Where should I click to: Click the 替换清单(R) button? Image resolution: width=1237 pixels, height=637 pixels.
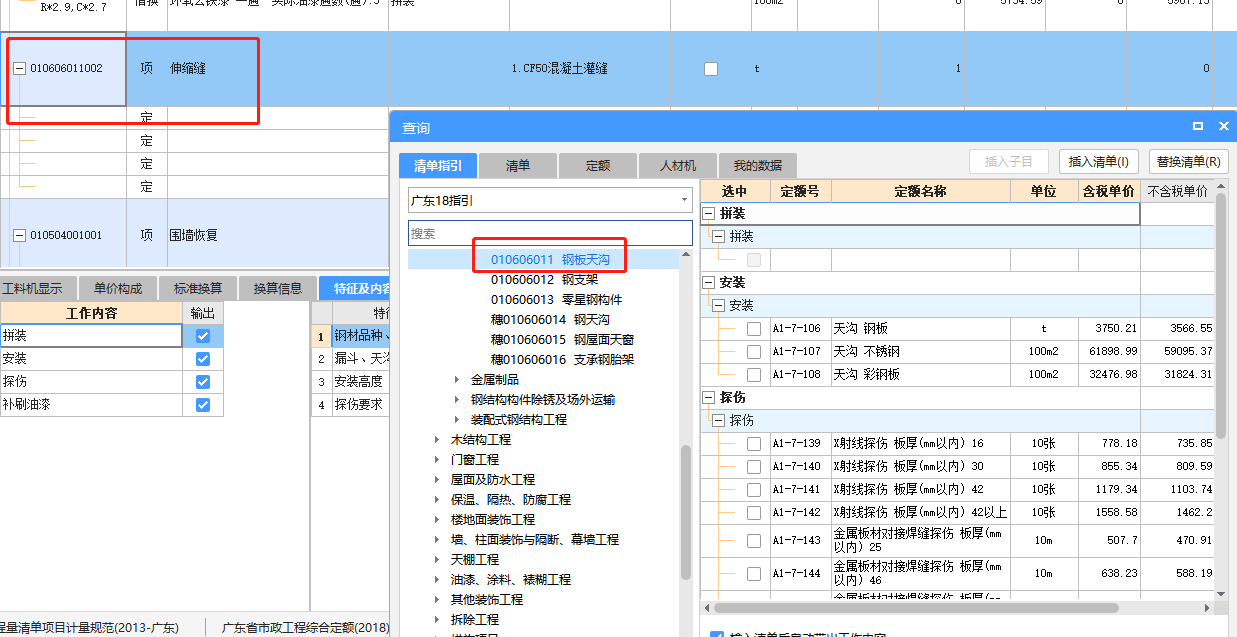point(1188,162)
